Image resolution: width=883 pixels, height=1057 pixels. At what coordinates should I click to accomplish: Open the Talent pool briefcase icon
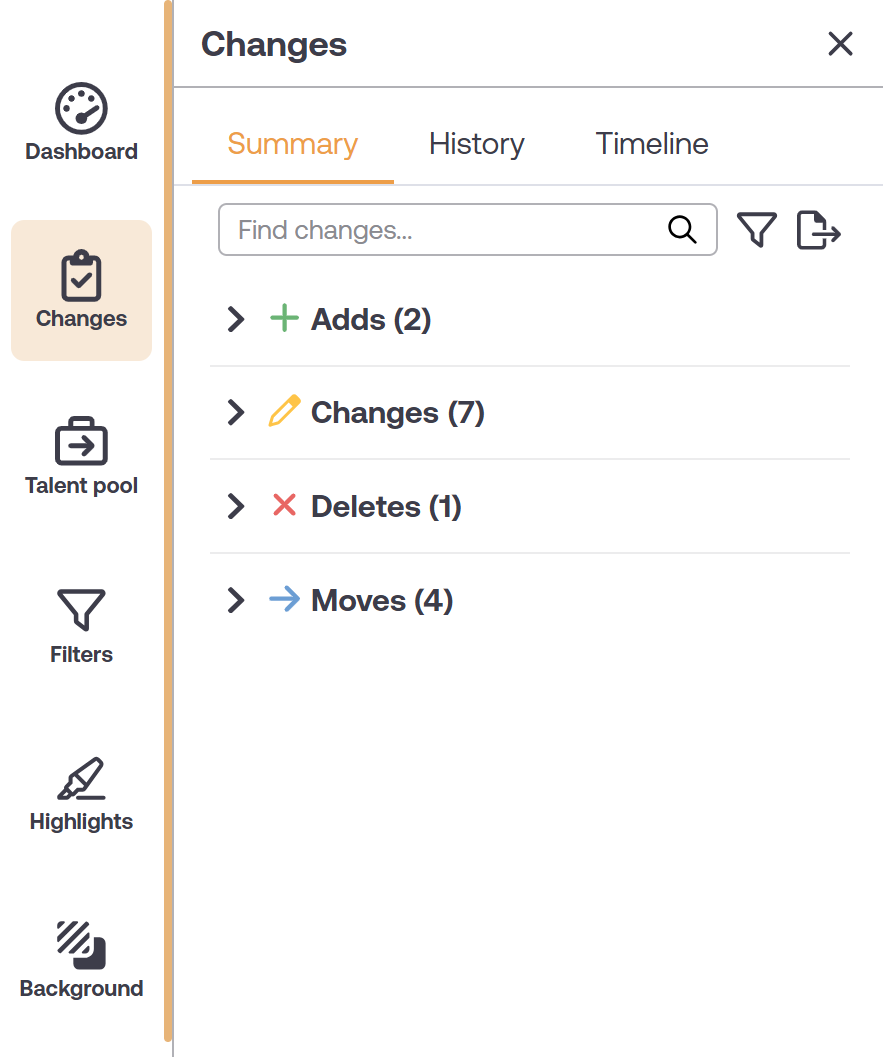(x=81, y=443)
